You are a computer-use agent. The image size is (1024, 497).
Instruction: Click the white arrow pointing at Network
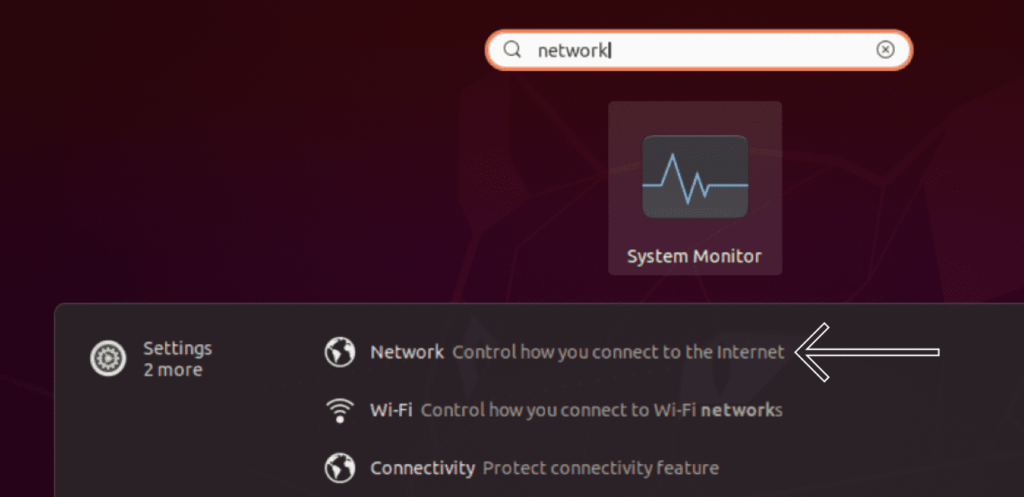tap(866, 352)
